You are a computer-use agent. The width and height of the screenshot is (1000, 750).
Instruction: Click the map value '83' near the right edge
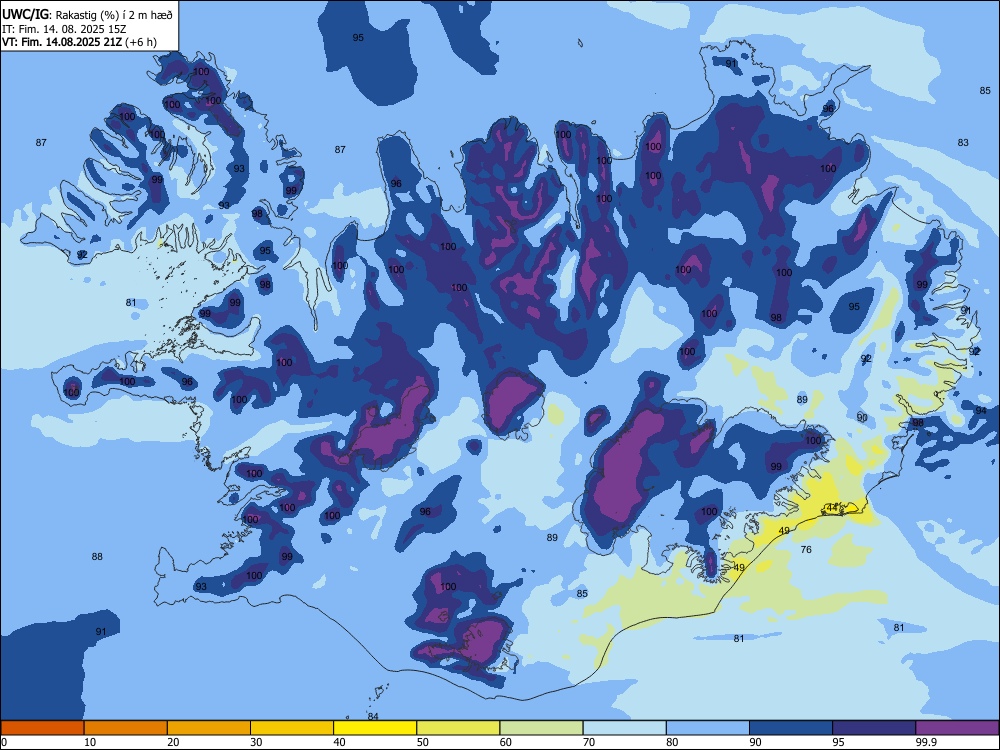963,142
